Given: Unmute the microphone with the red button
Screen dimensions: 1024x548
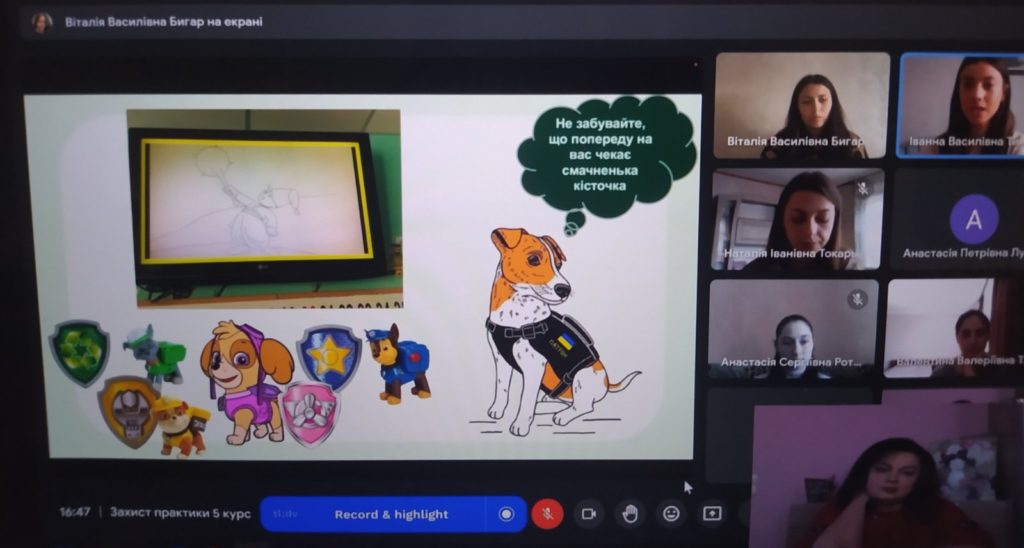Looking at the screenshot, I should click(x=547, y=514).
